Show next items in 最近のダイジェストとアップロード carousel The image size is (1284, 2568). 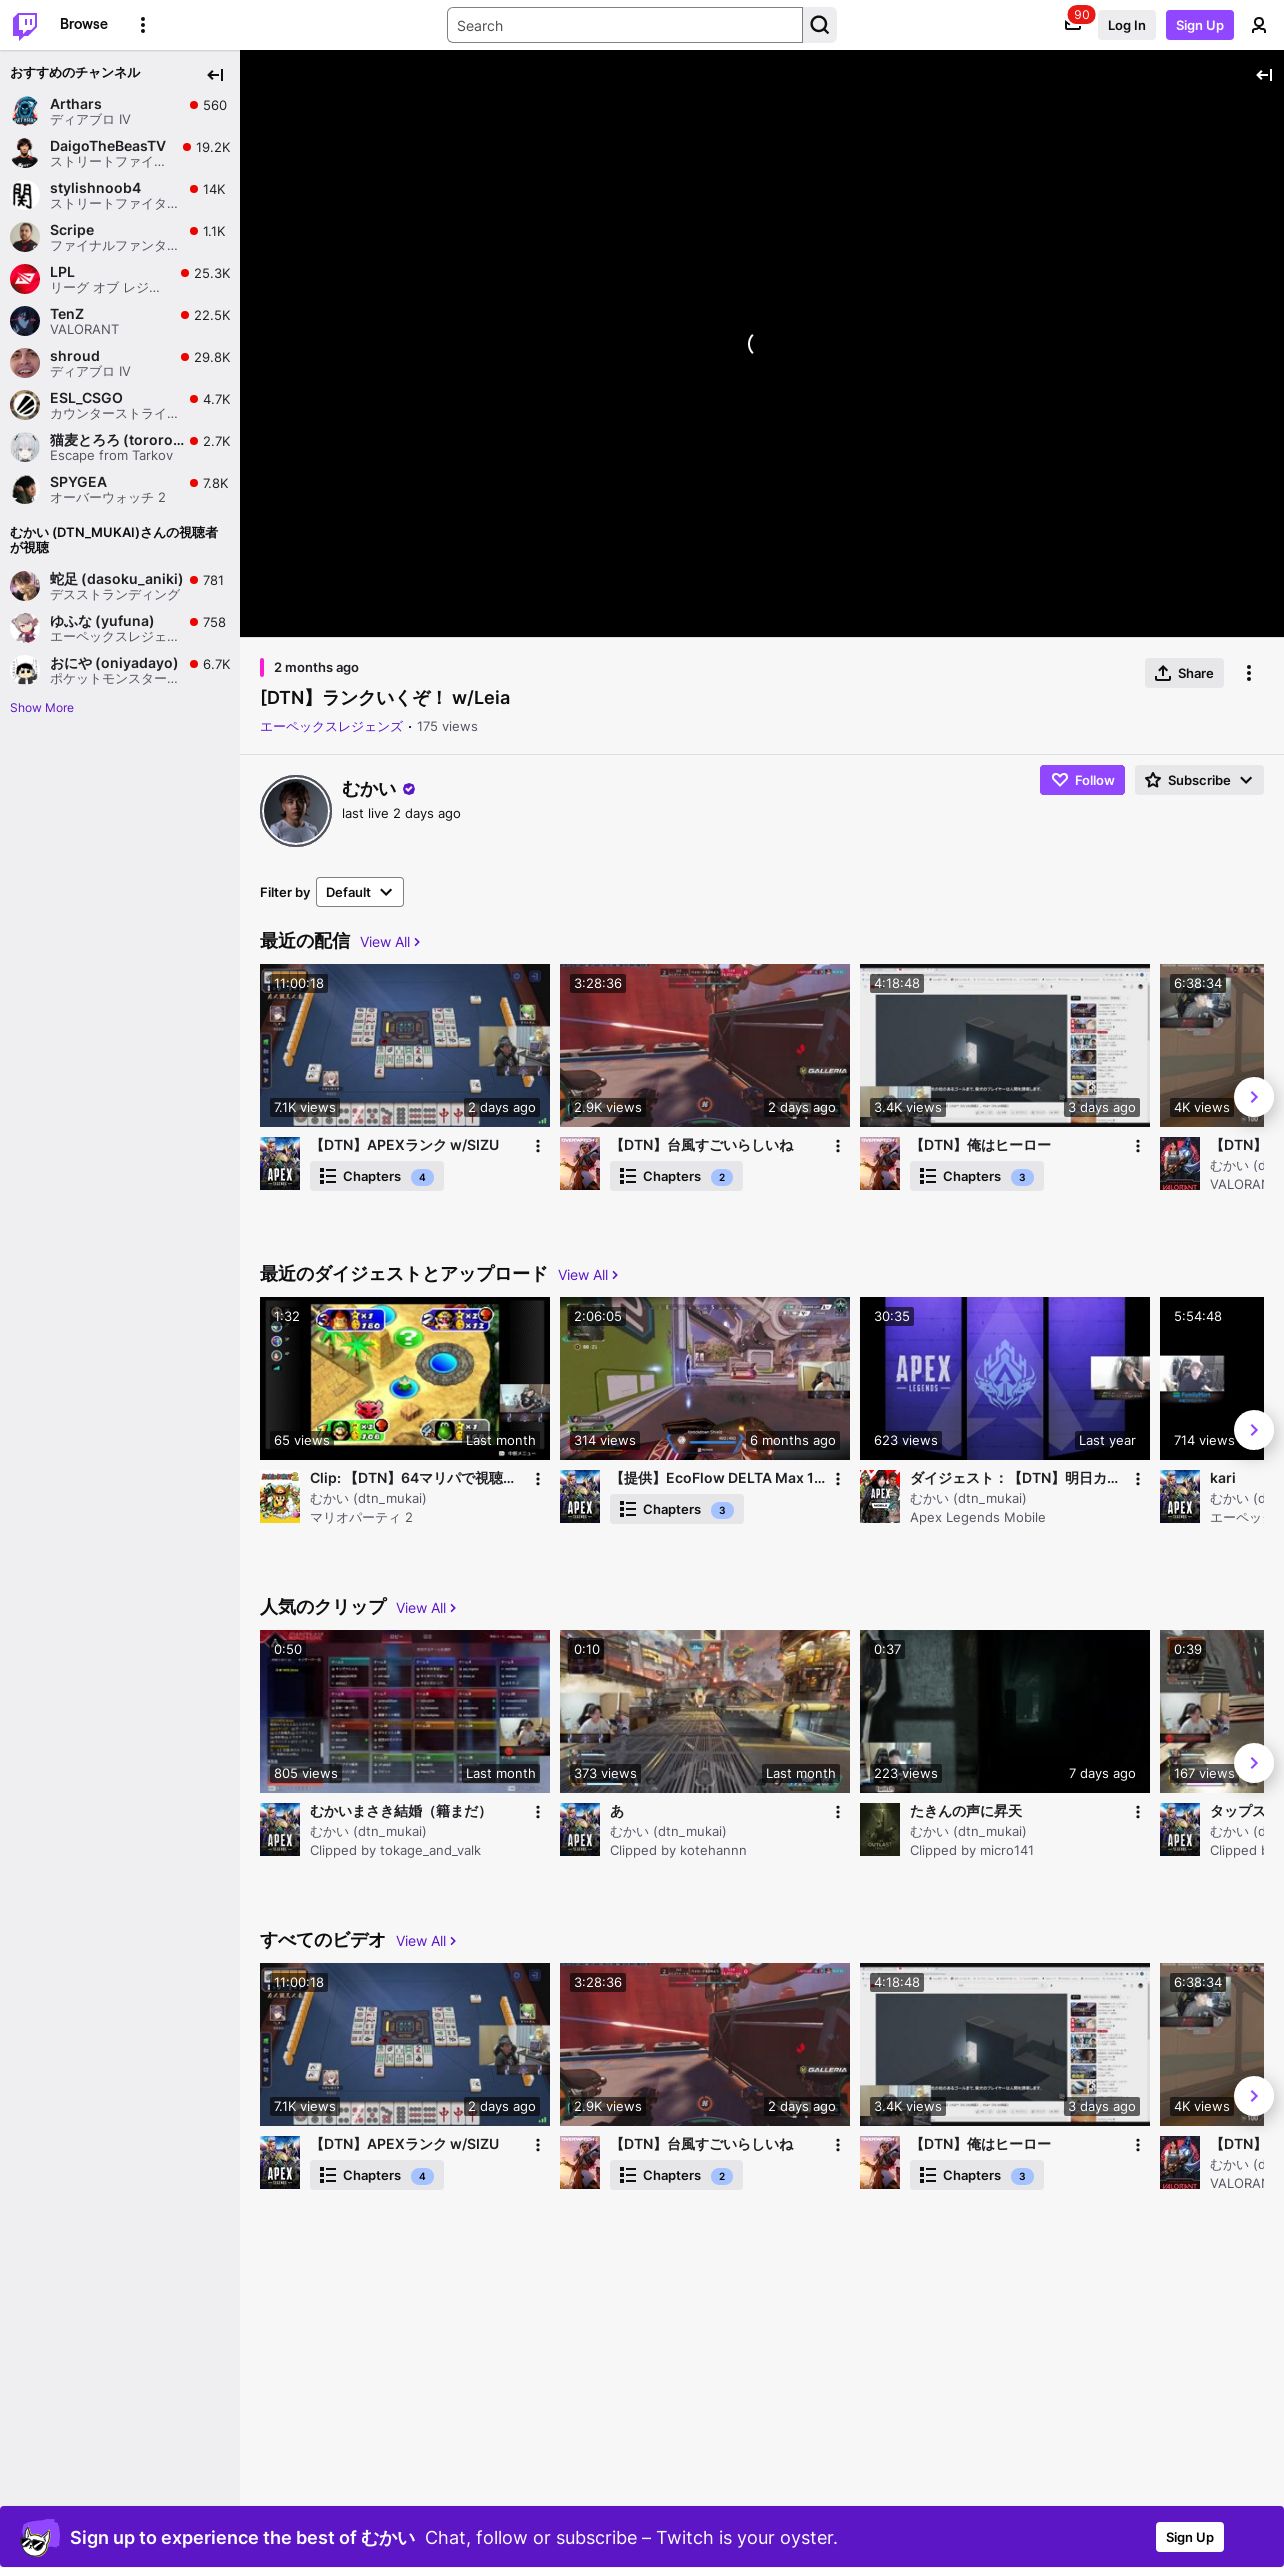[1254, 1430]
